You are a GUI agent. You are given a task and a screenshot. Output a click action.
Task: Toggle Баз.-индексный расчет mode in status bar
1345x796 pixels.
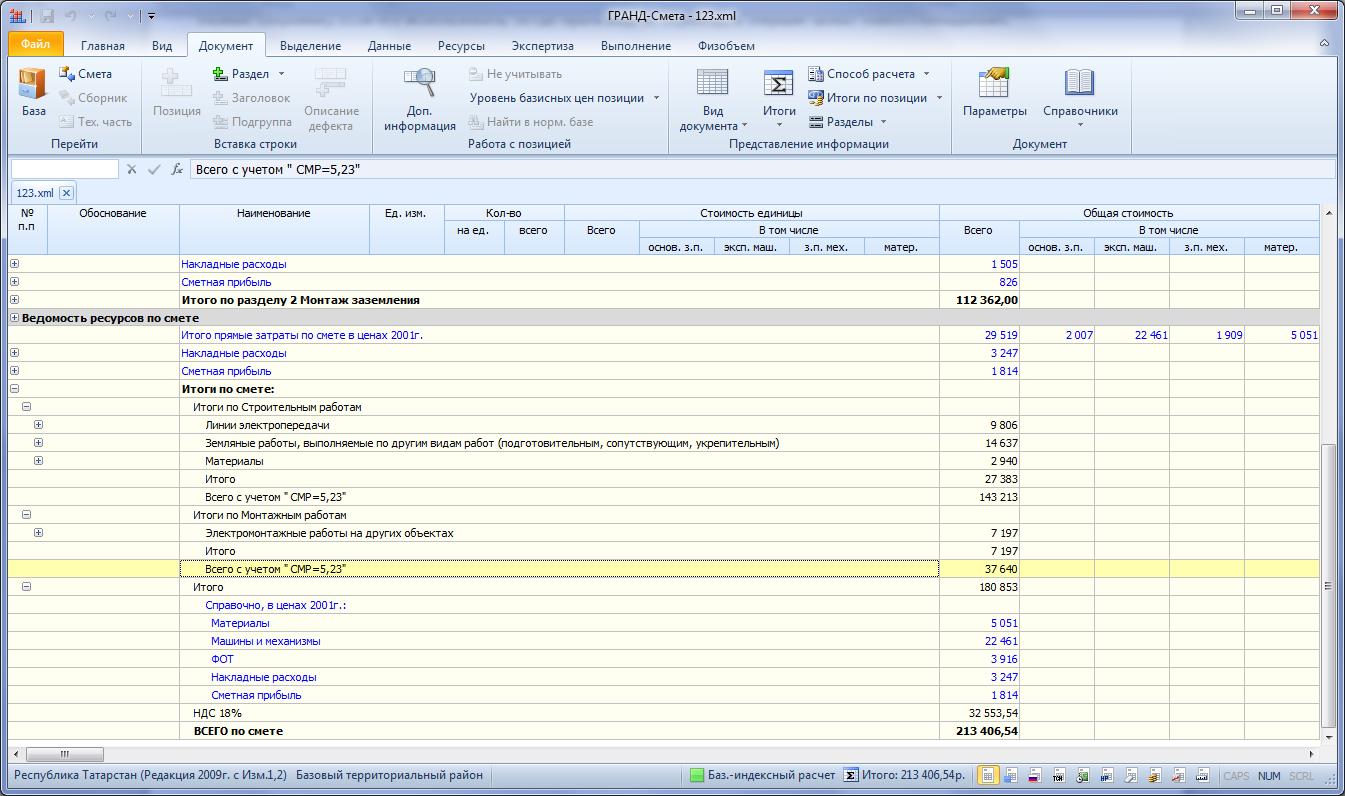coord(762,775)
